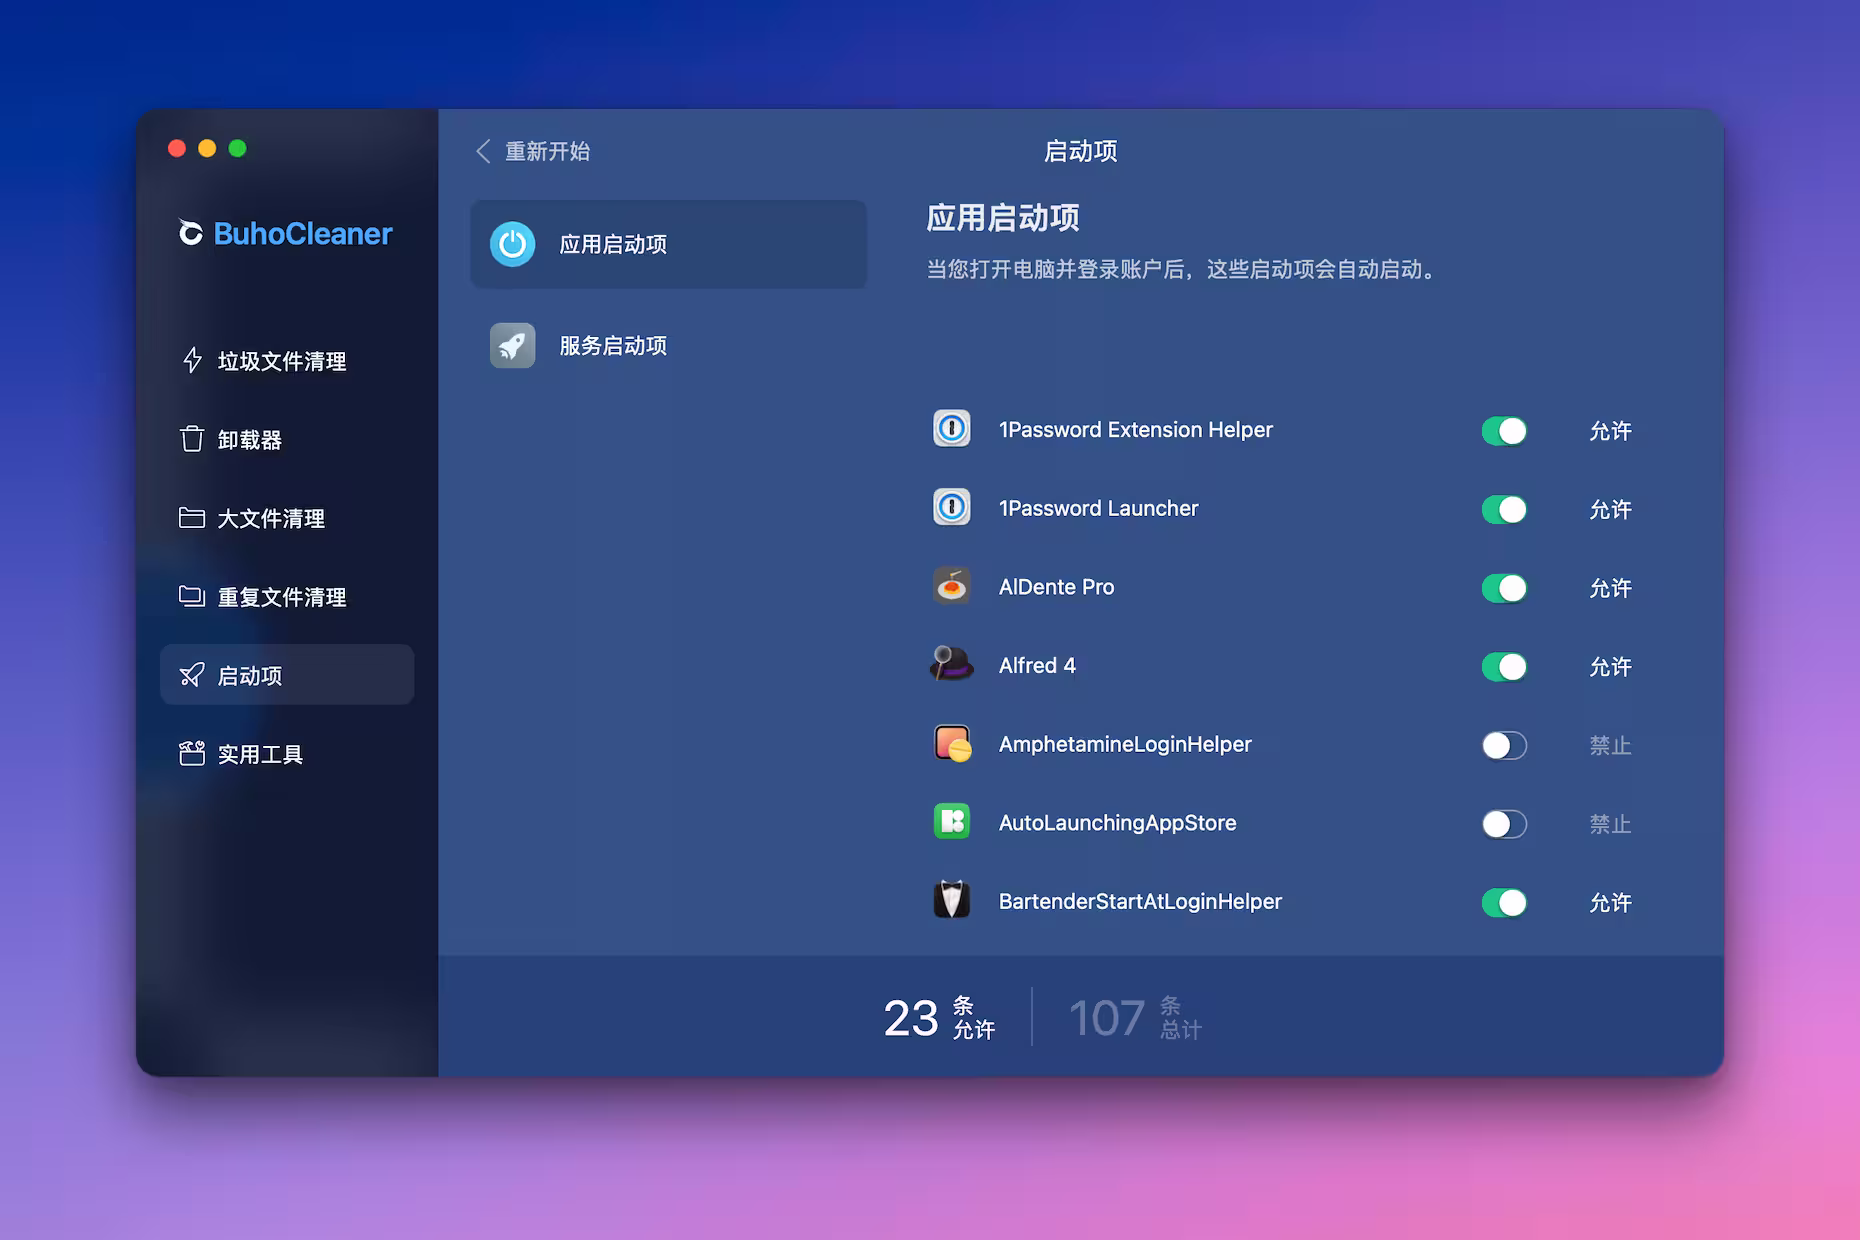Click the BuhoCleaner logo icon

(190, 233)
